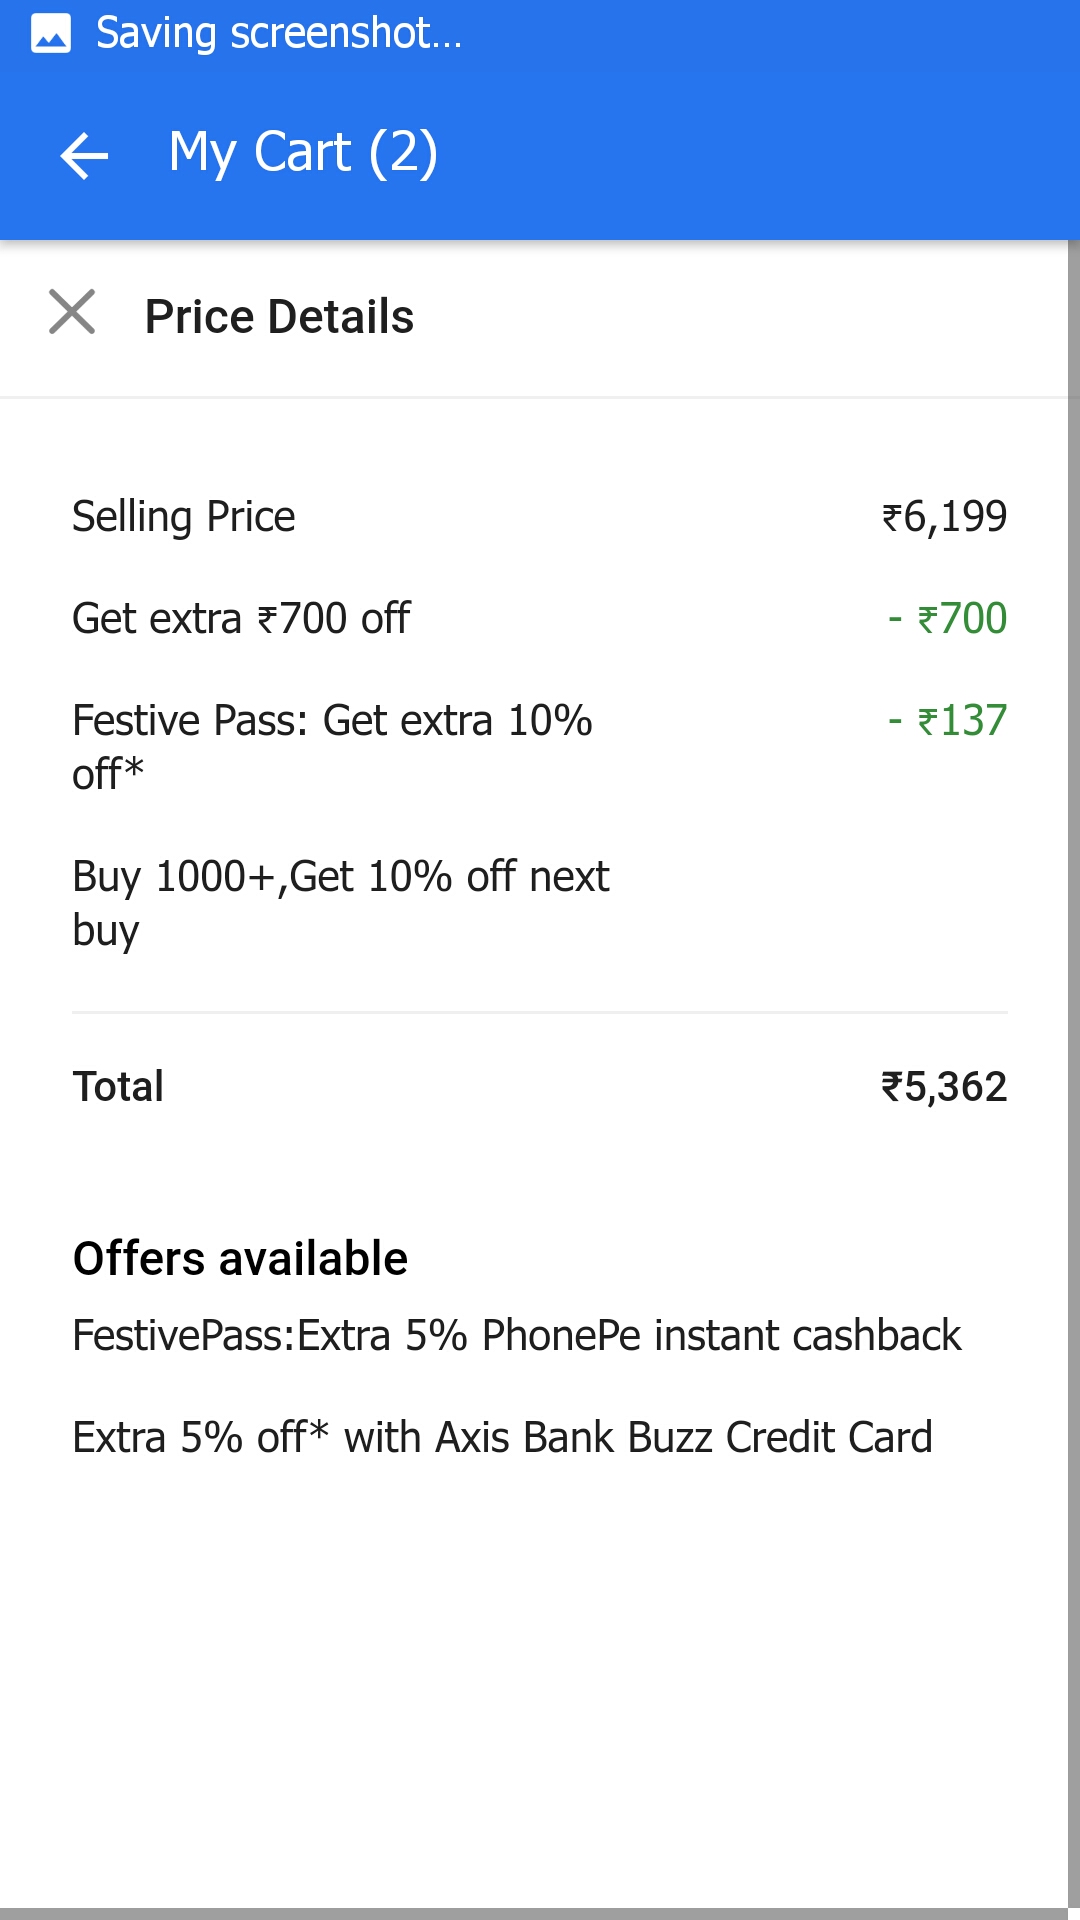Viewport: 1080px width, 1920px height.
Task: Close the Price Details panel
Action: tap(72, 312)
